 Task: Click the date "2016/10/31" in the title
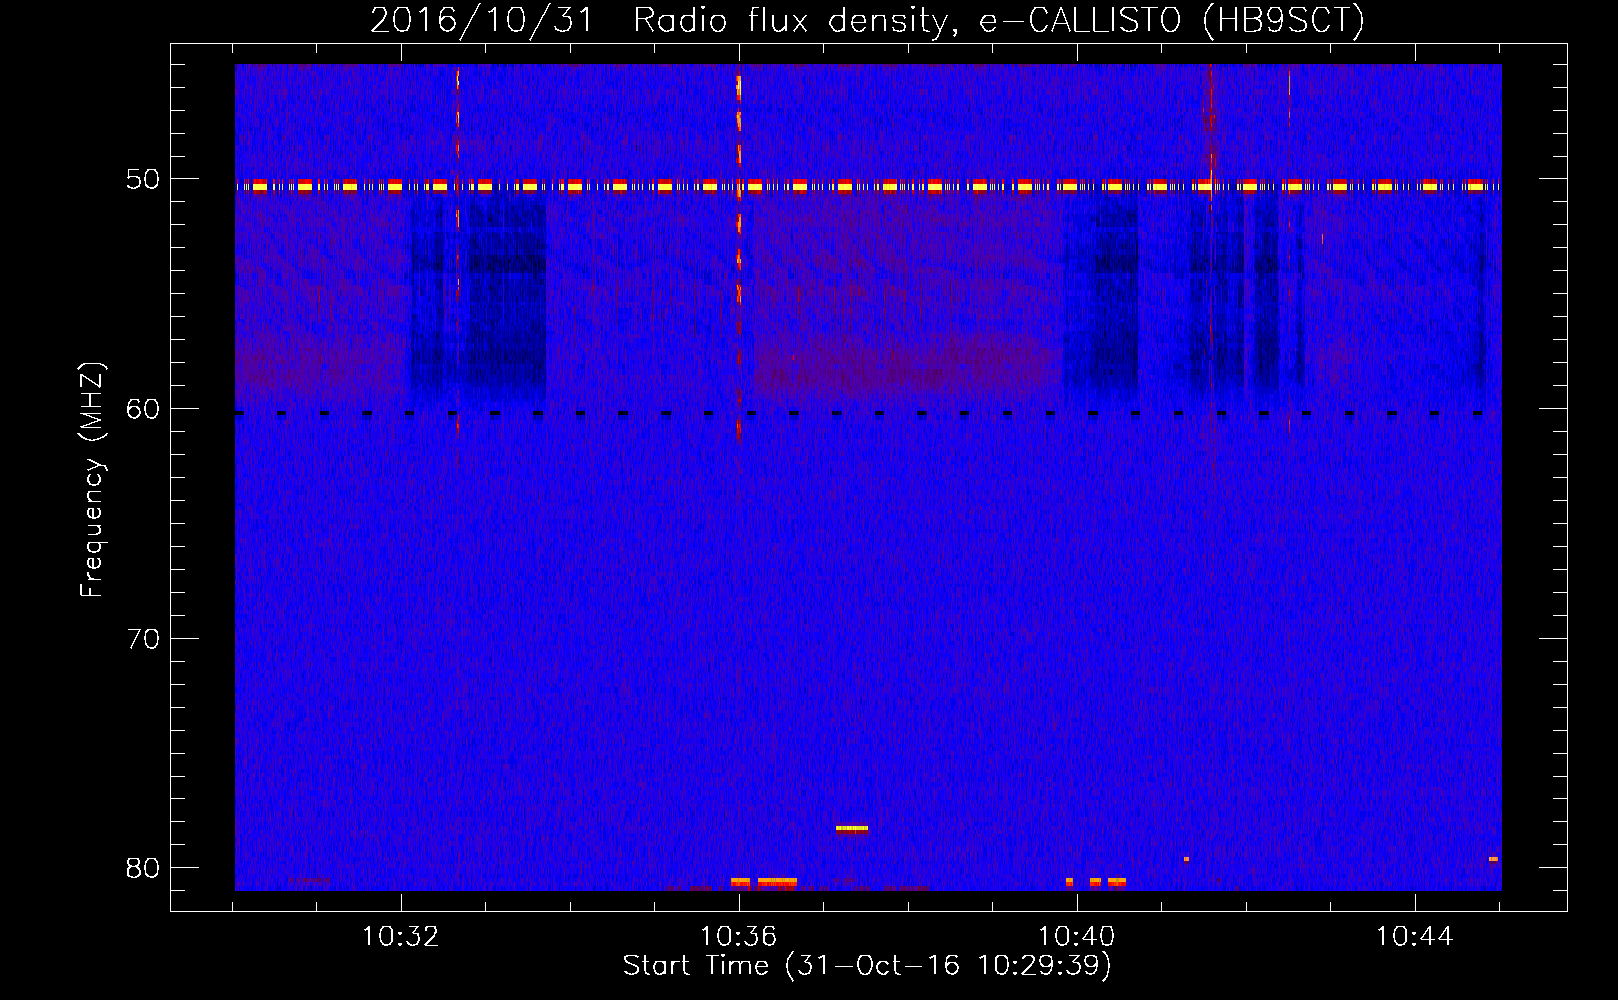tap(482, 20)
